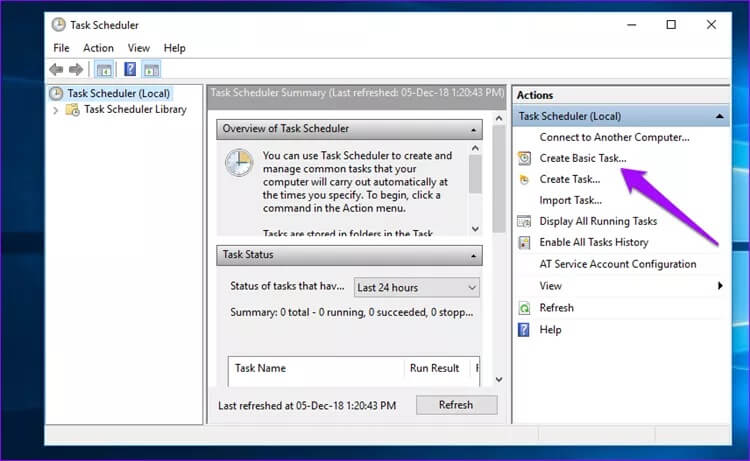Click Connect to Another Computer...
Image resolution: width=750 pixels, height=461 pixels.
[614, 137]
